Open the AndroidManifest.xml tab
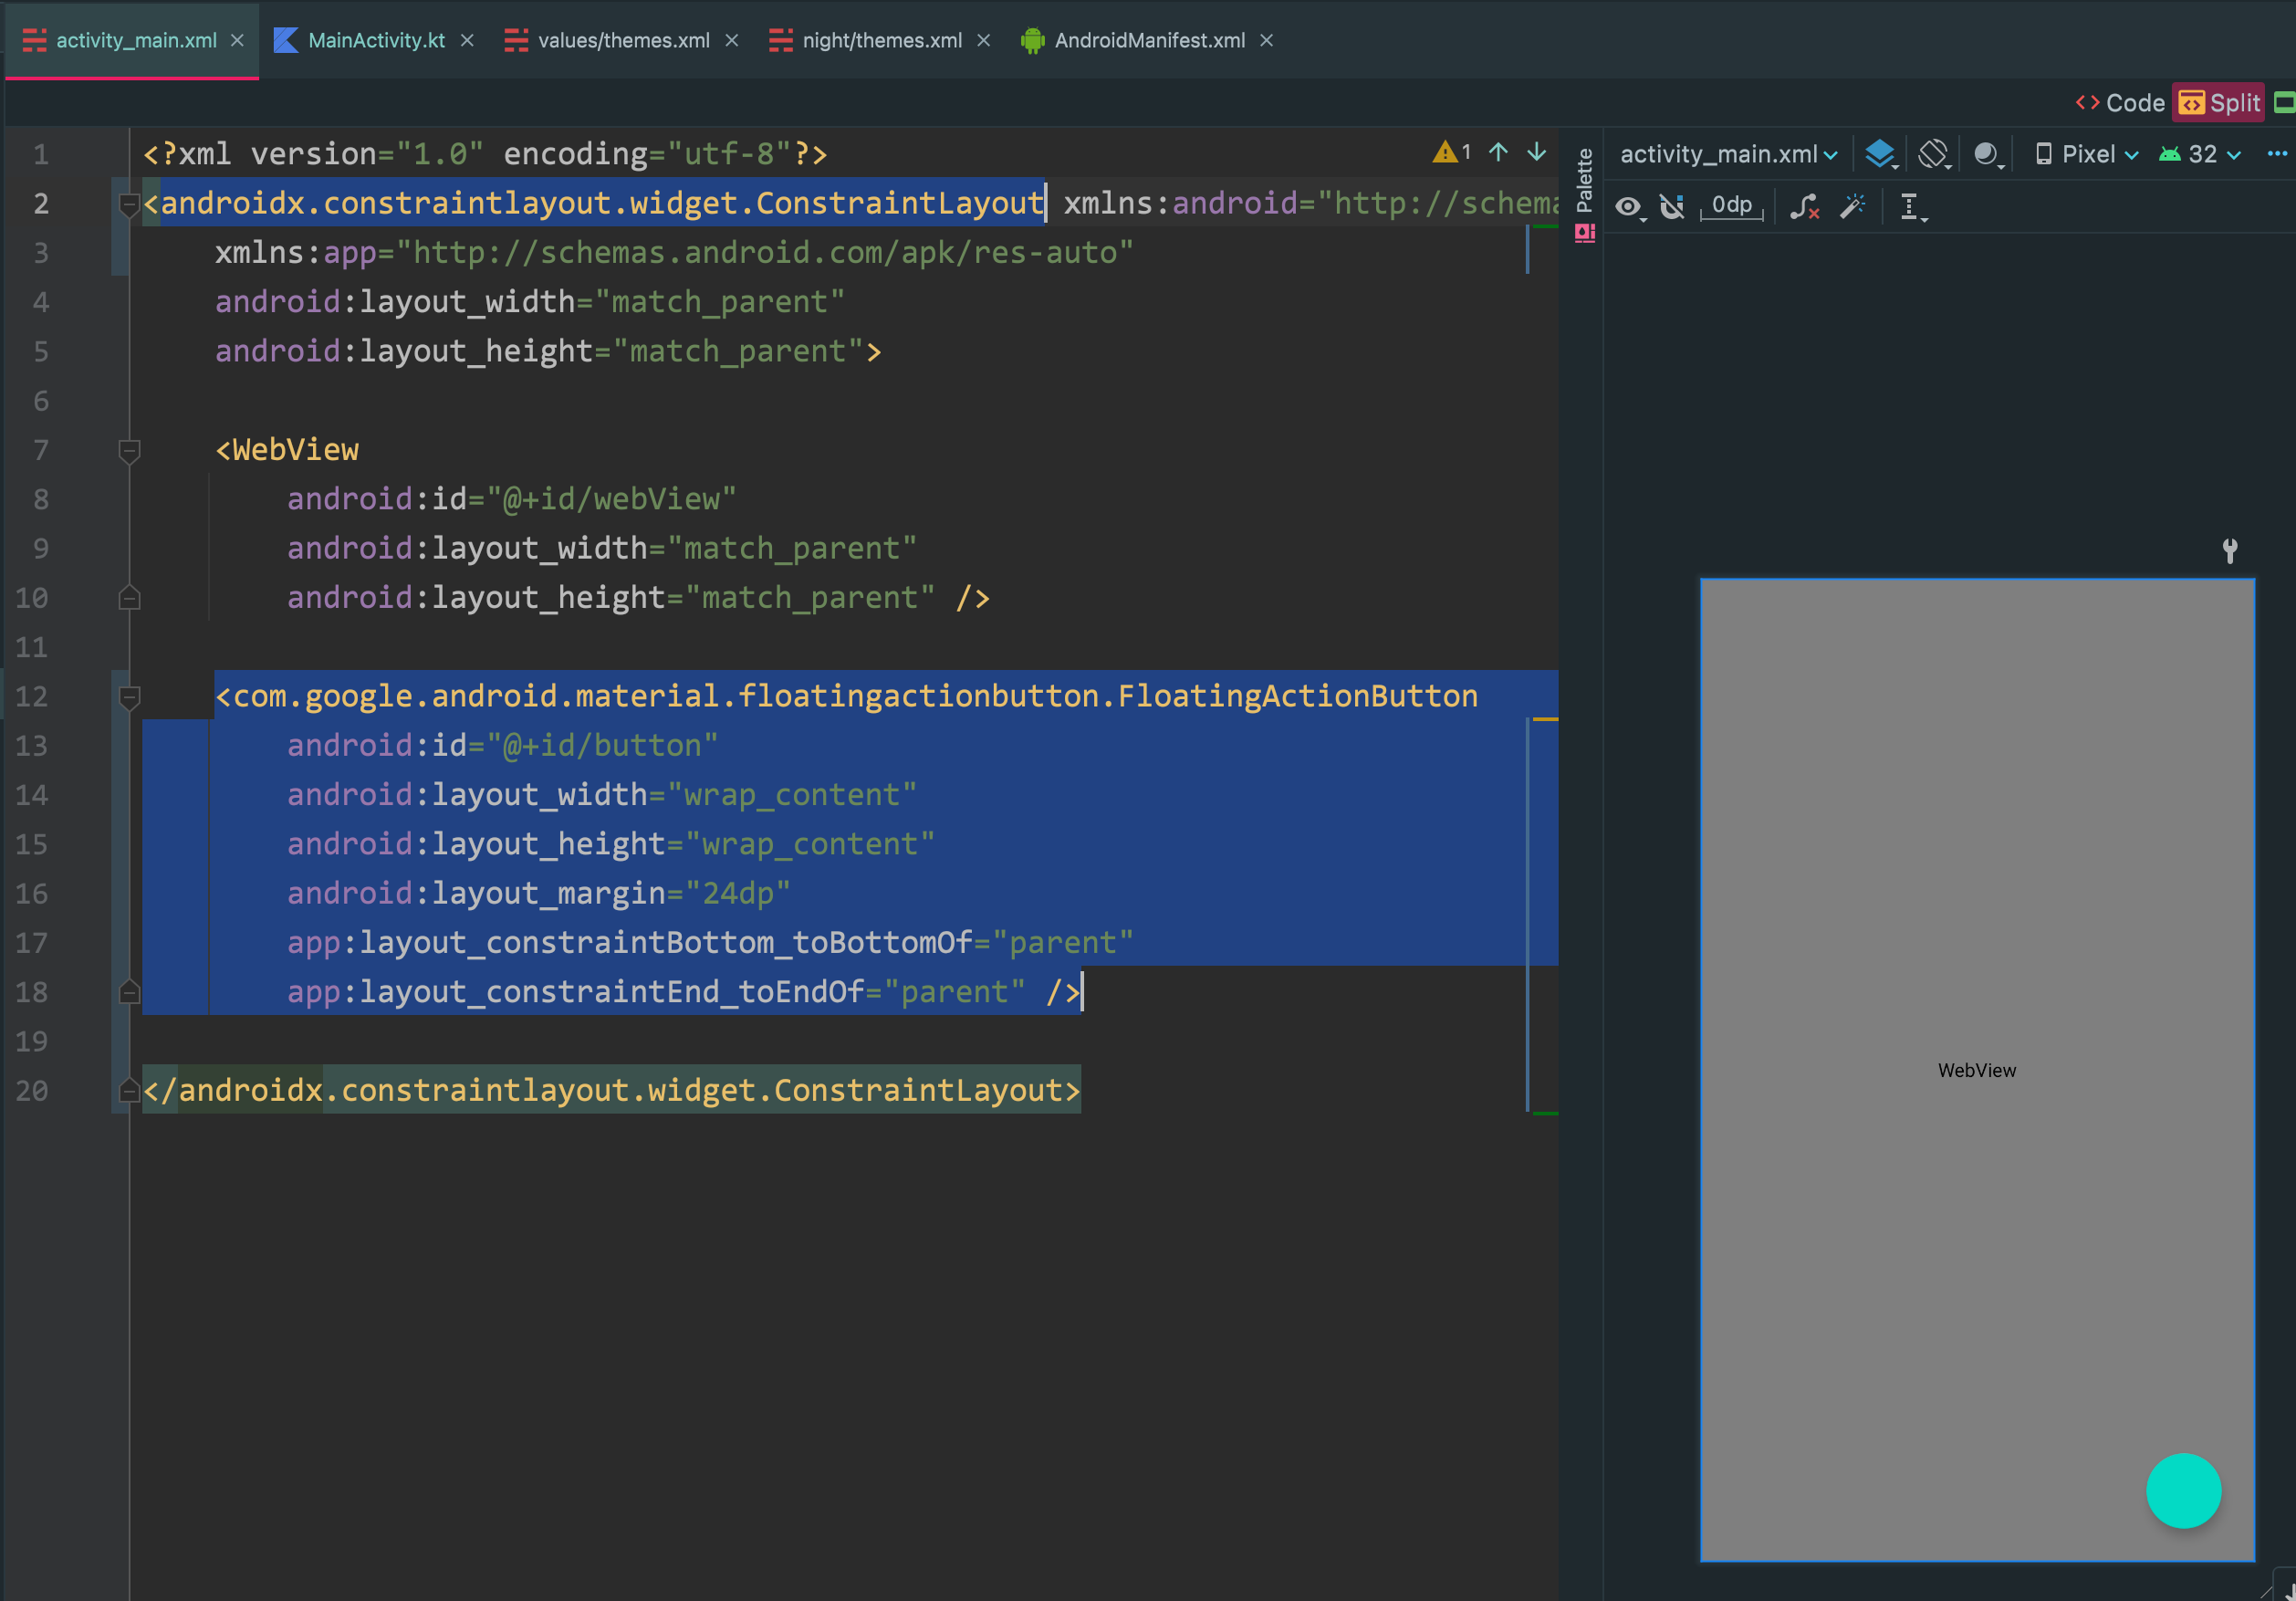The width and height of the screenshot is (2296, 1601). click(1148, 40)
